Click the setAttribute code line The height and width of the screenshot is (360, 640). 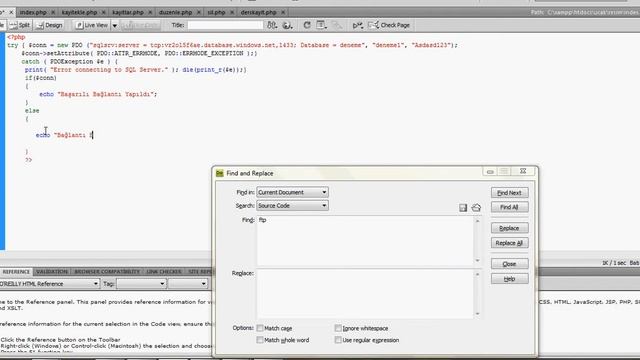[x=139, y=53]
